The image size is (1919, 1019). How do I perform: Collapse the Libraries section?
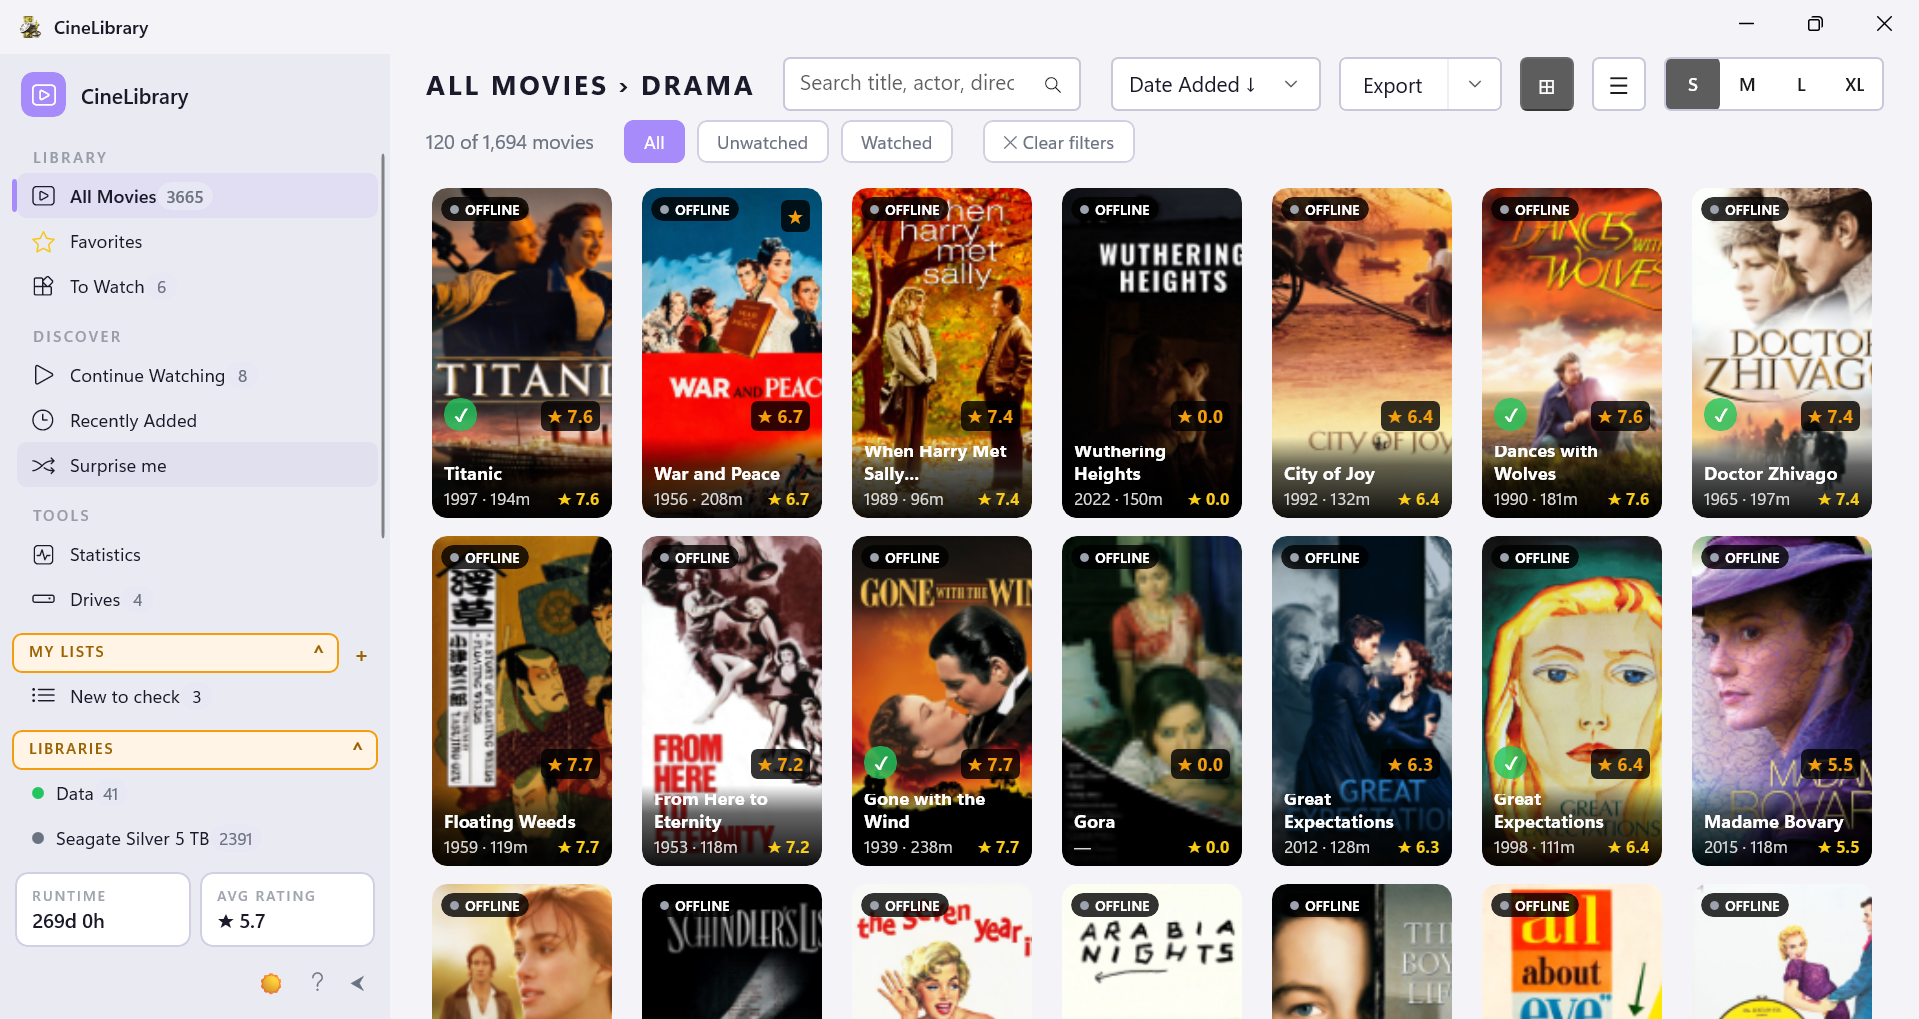195,749
